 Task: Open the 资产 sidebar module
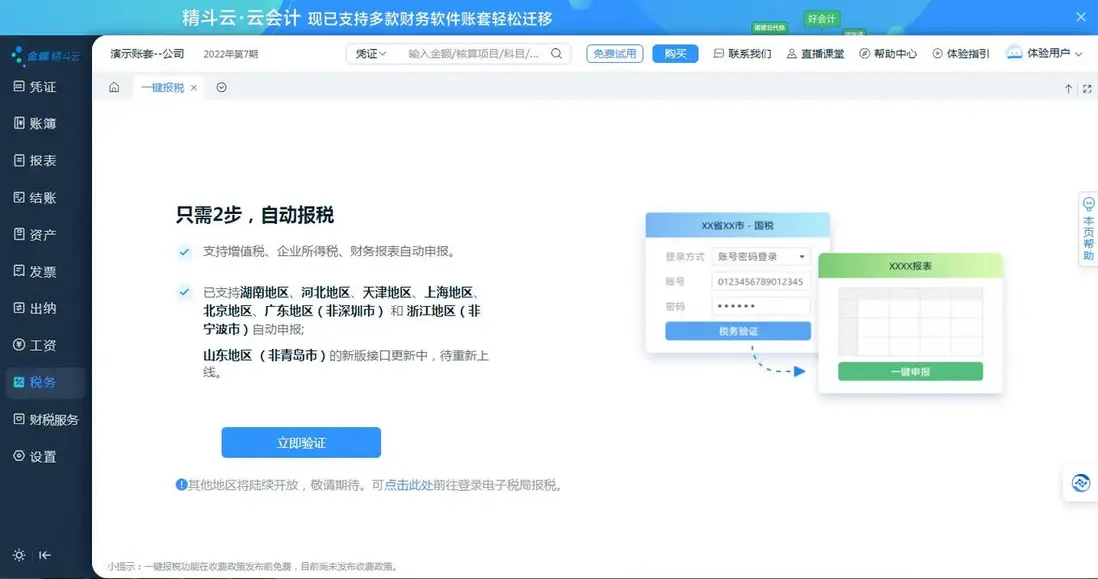coord(35,235)
